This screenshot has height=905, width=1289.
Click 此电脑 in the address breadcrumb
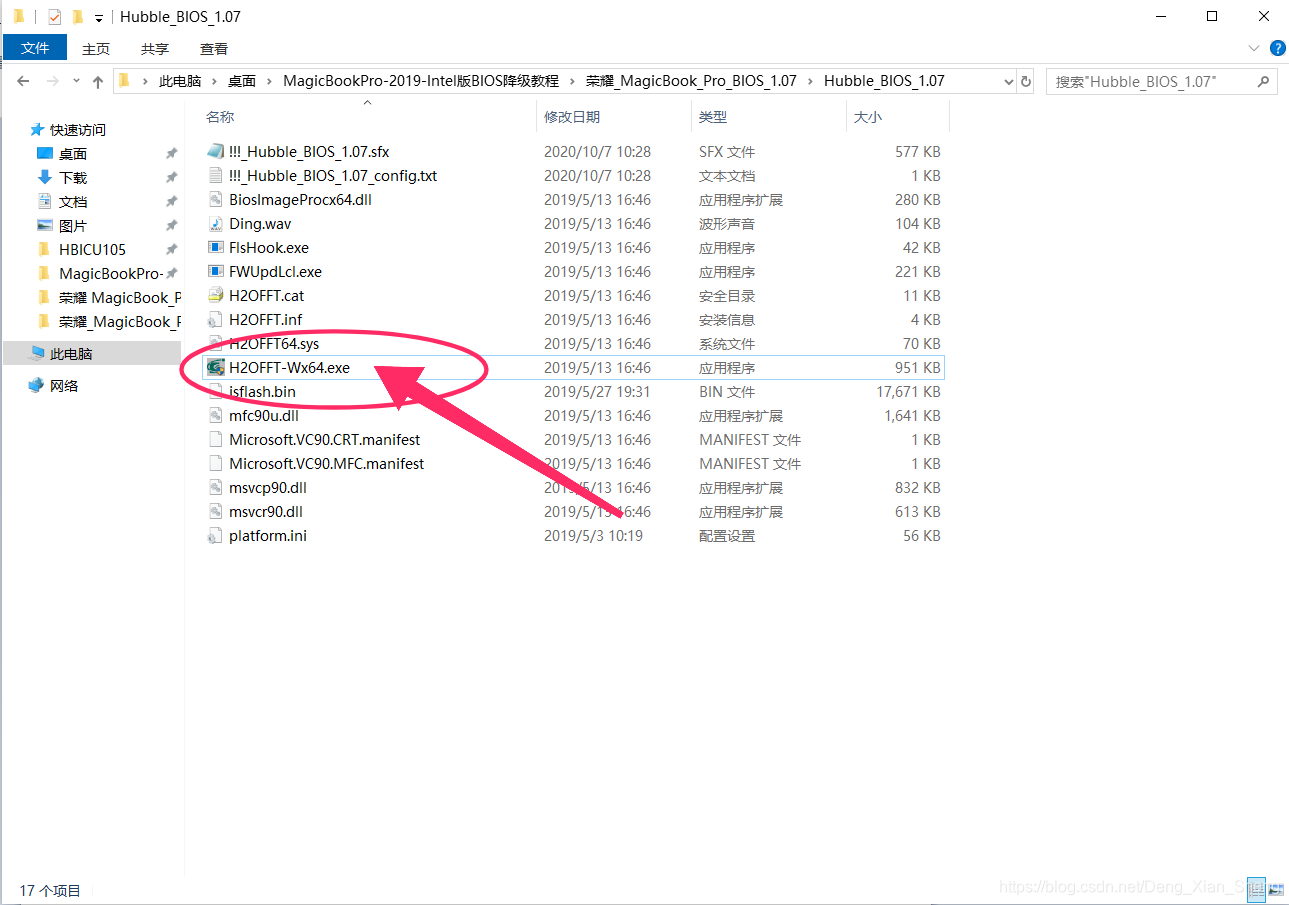tap(180, 81)
